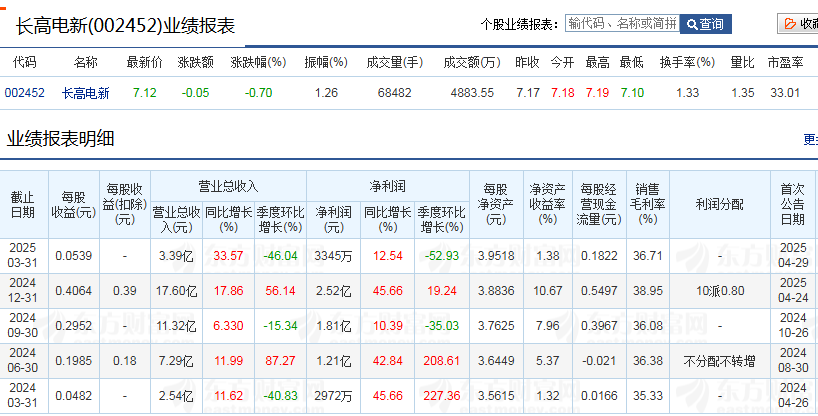Viewport: 818px width, 416px height.
Task: Click the 利润分配 column header
Action: click(719, 205)
